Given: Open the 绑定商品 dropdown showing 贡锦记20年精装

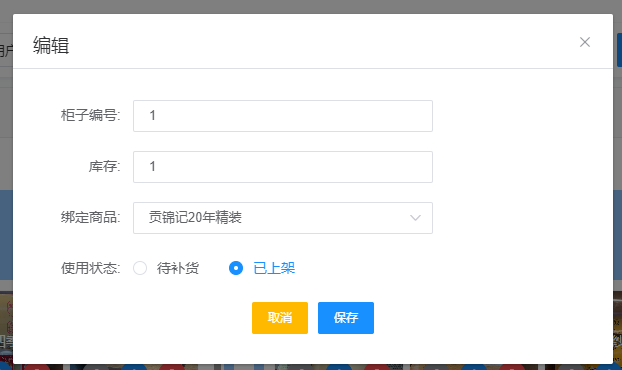Looking at the screenshot, I should click(x=283, y=218).
